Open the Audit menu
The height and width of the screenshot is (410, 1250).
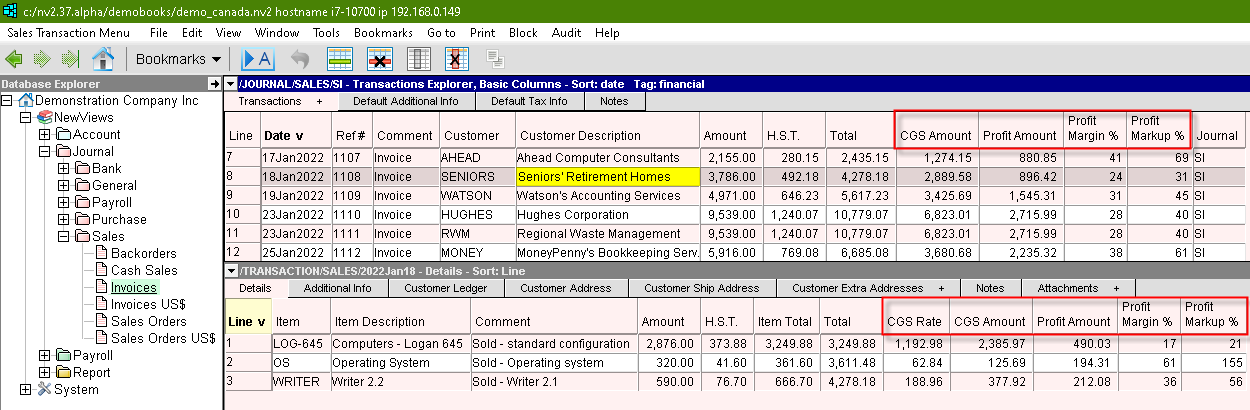(566, 33)
